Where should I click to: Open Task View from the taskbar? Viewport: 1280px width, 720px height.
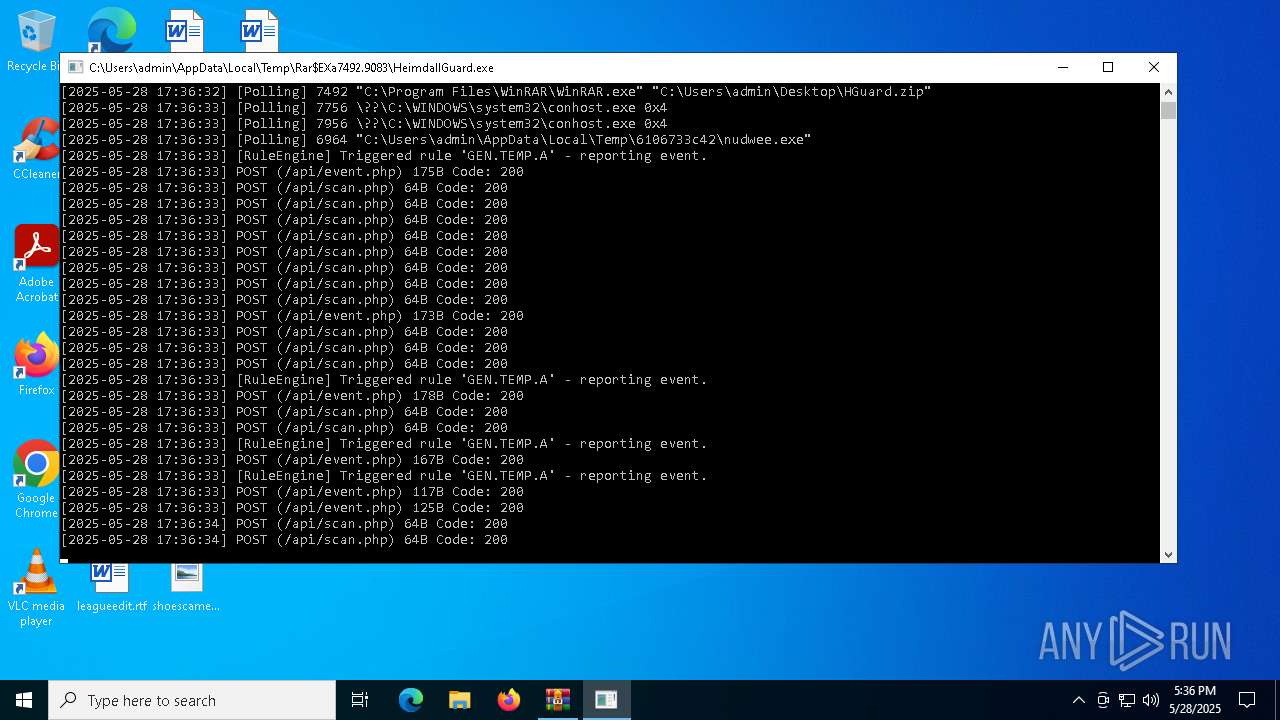[x=360, y=700]
